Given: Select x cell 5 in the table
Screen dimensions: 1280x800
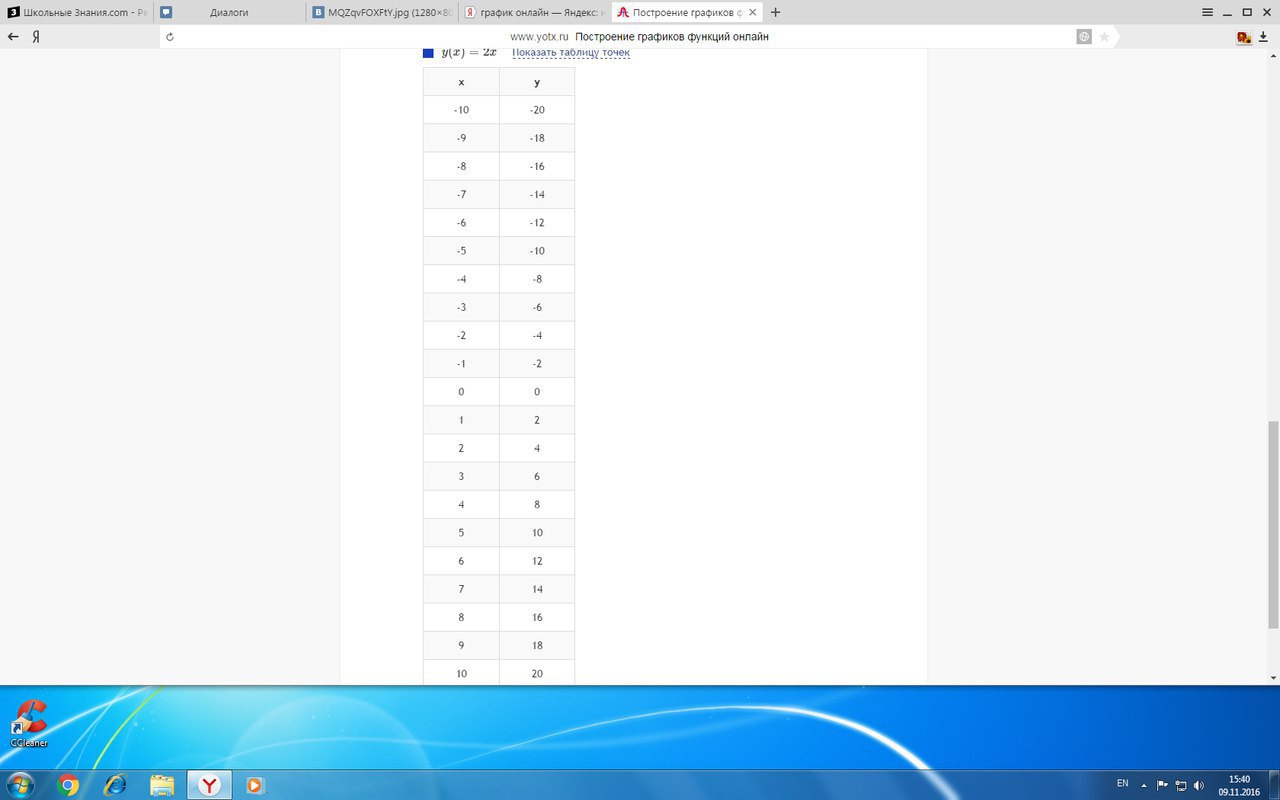Looking at the screenshot, I should [461, 533].
